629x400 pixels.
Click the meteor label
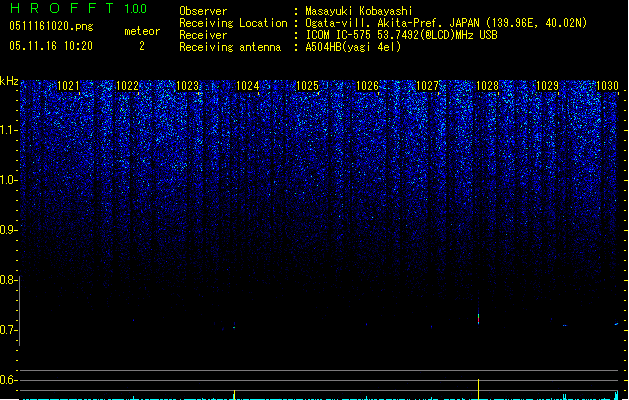point(142,31)
